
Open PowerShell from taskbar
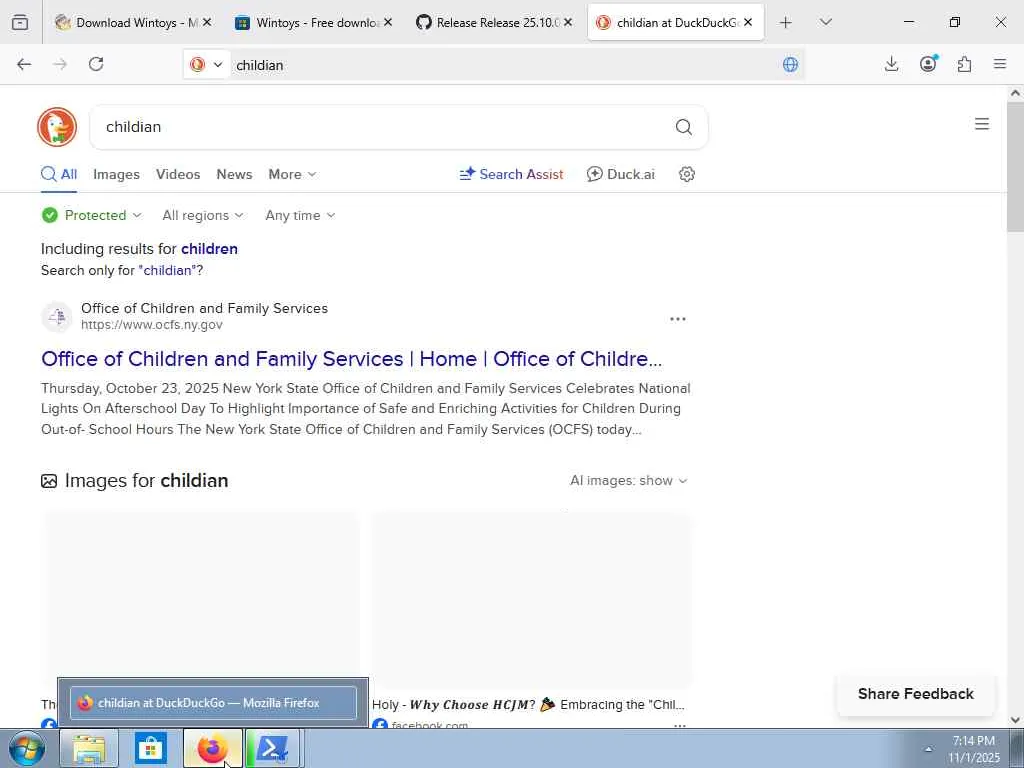tap(273, 748)
